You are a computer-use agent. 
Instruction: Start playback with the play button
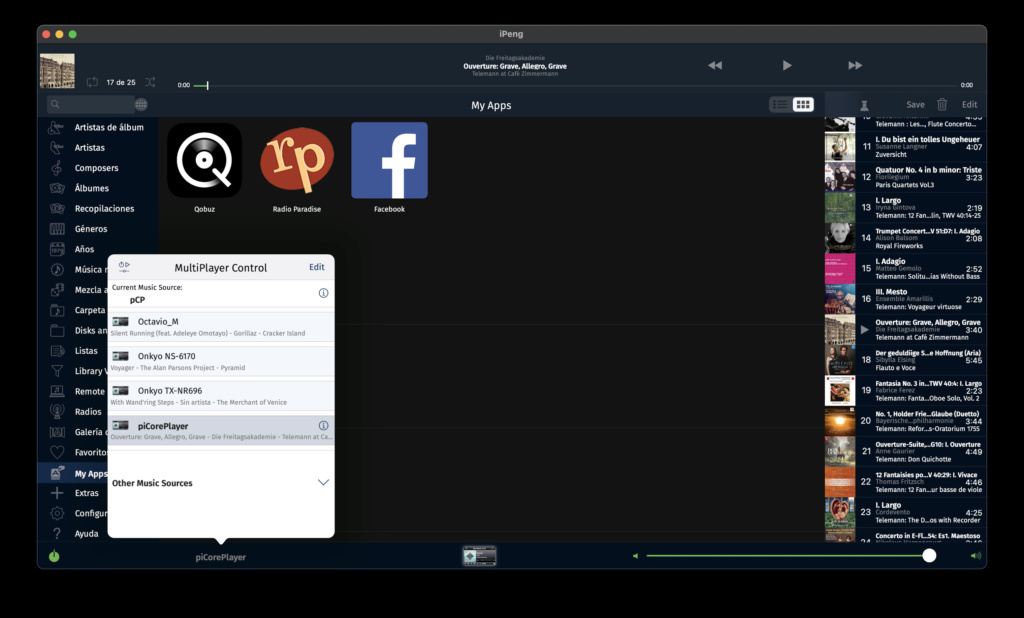(x=787, y=65)
